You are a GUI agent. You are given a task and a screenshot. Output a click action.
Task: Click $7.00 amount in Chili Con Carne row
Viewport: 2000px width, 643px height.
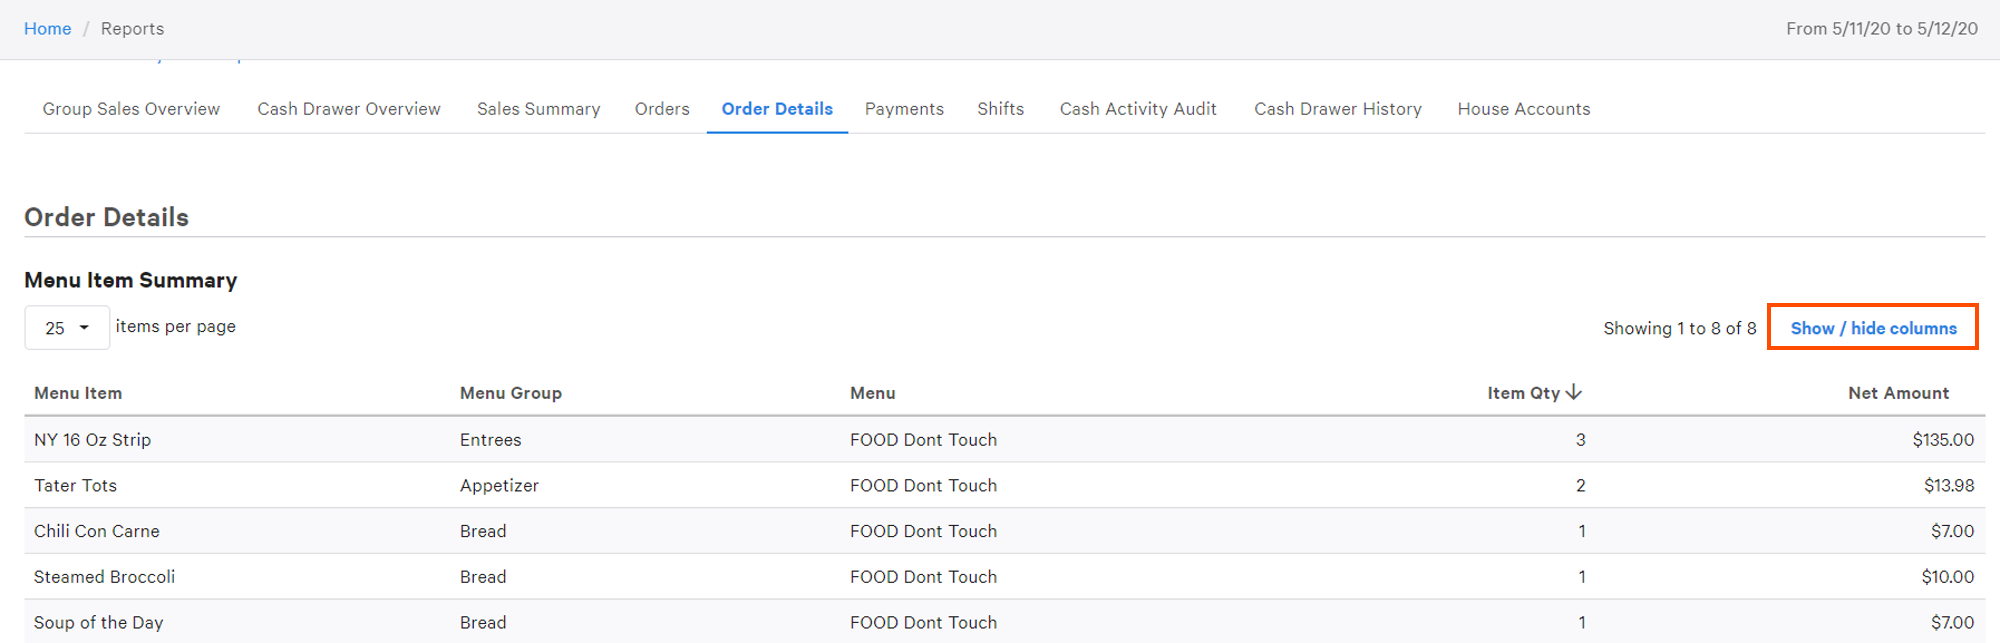coord(1952,531)
